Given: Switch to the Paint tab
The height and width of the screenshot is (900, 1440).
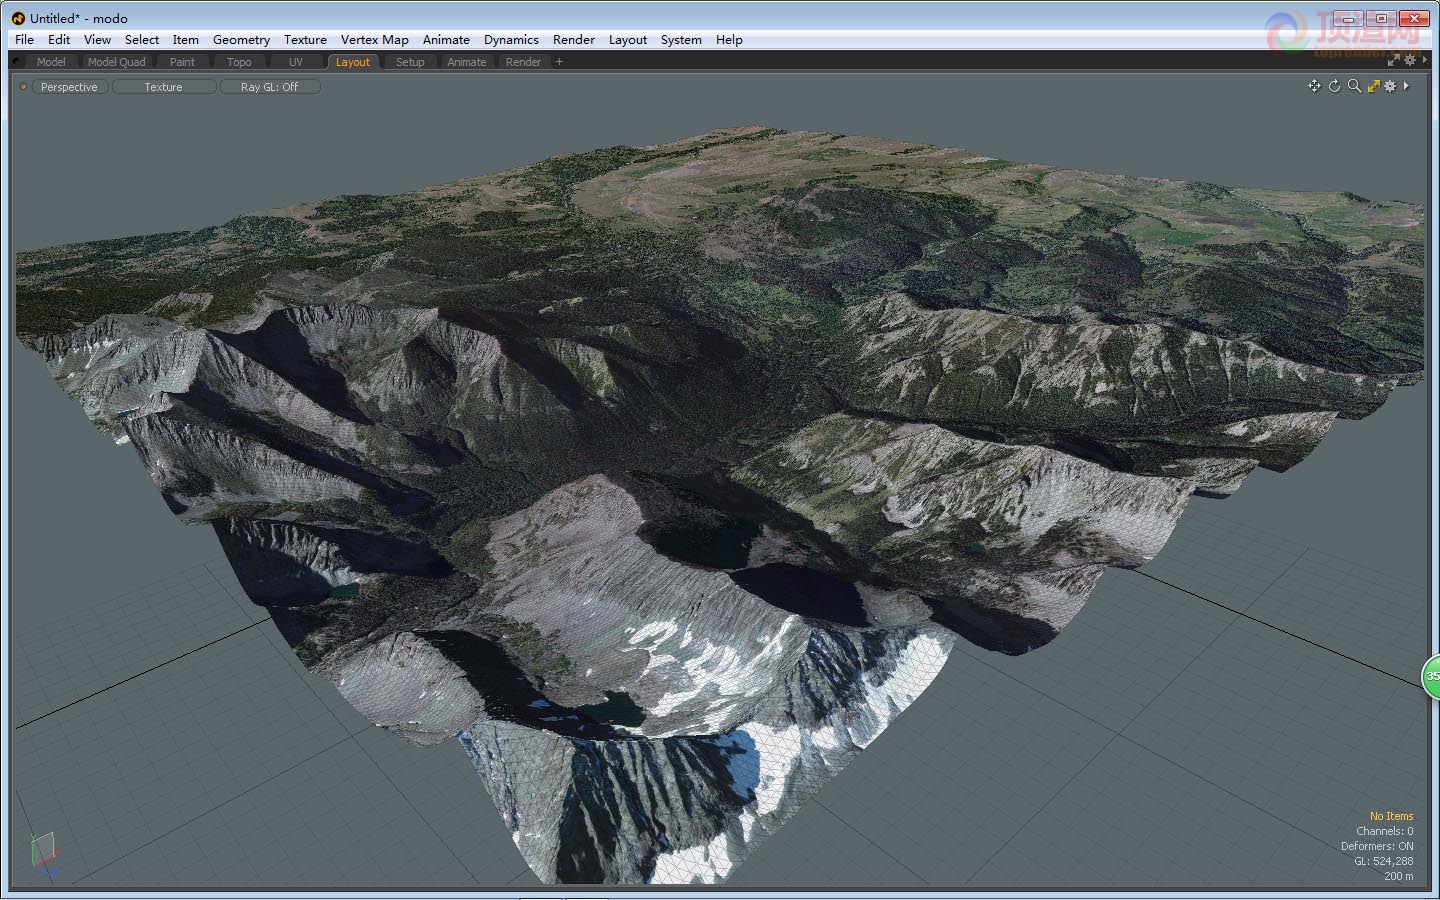Looking at the screenshot, I should click(x=182, y=62).
